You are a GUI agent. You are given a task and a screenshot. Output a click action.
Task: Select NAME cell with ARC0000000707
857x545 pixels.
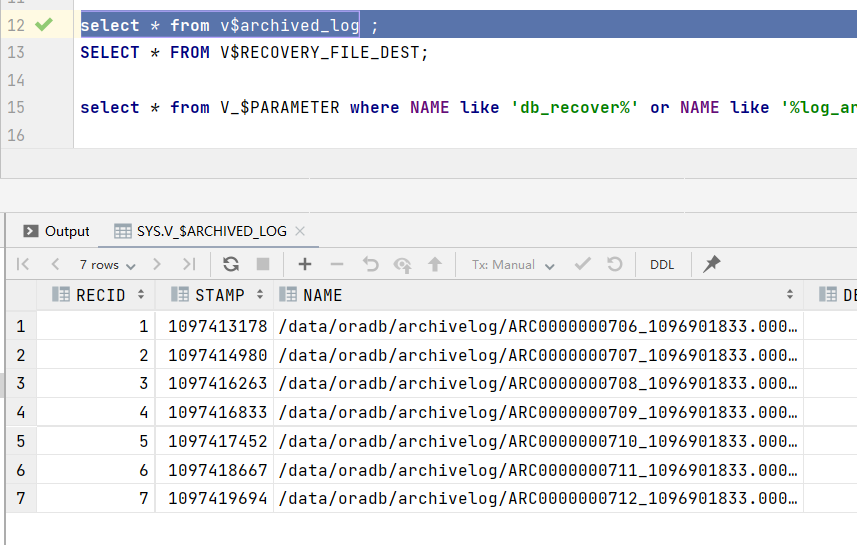pyautogui.click(x=538, y=355)
